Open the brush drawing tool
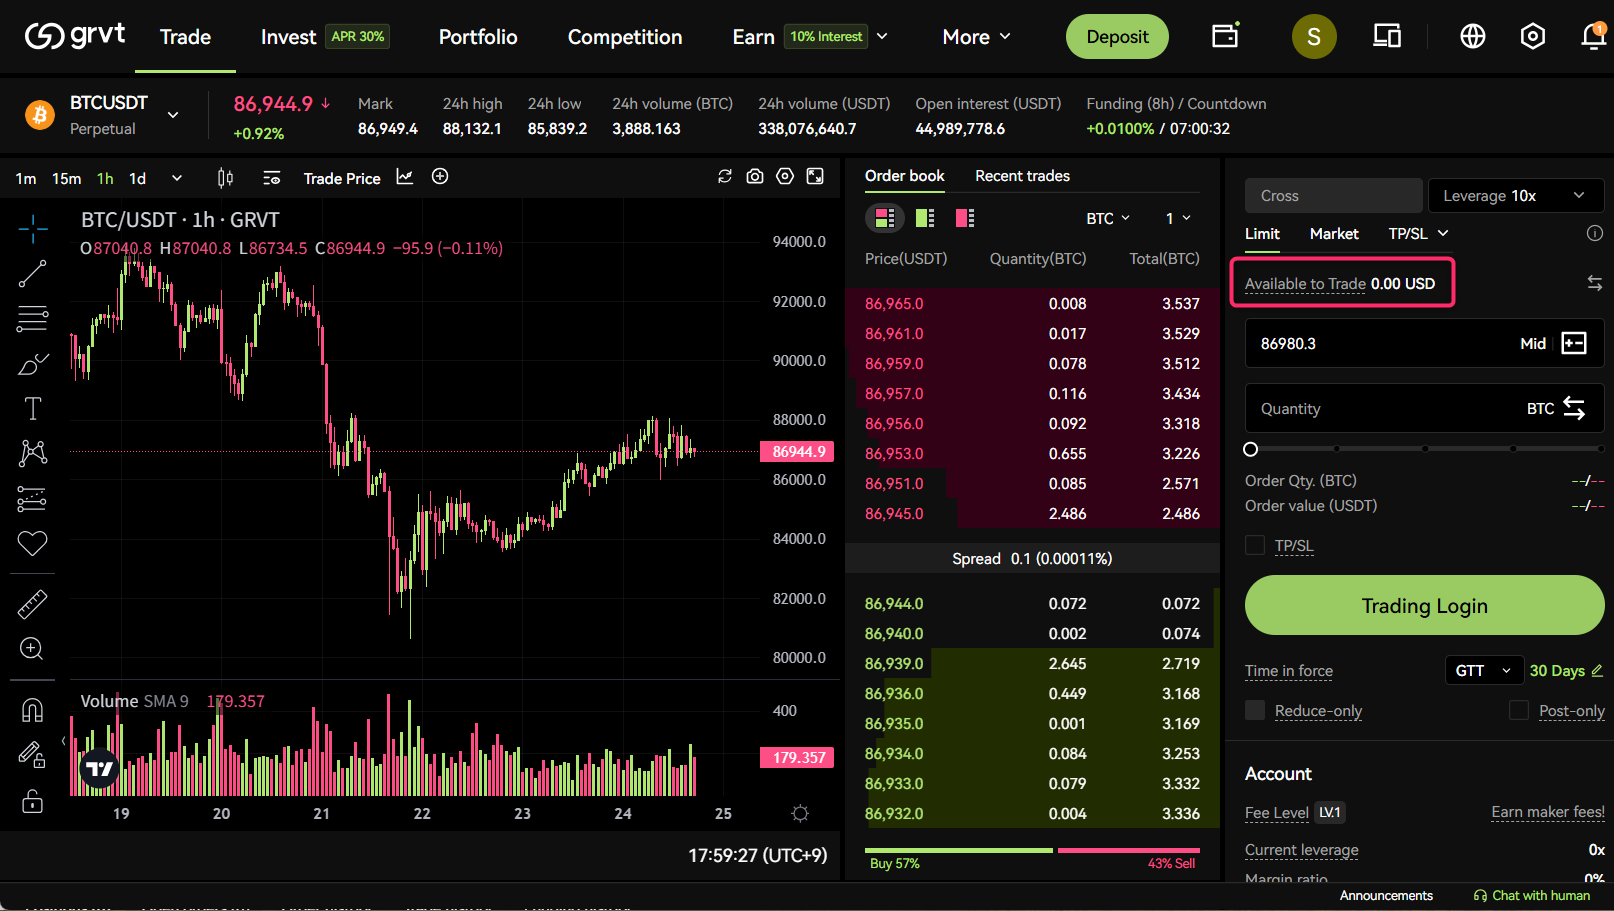The image size is (1614, 911). pyautogui.click(x=32, y=363)
